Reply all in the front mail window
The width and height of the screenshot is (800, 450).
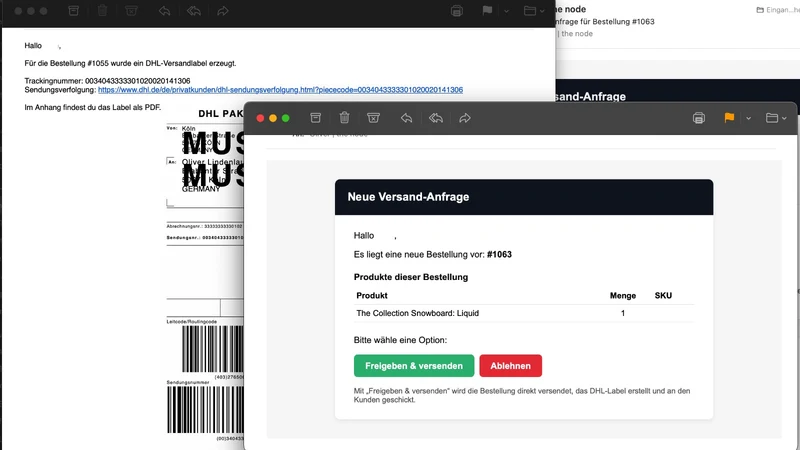pos(436,118)
